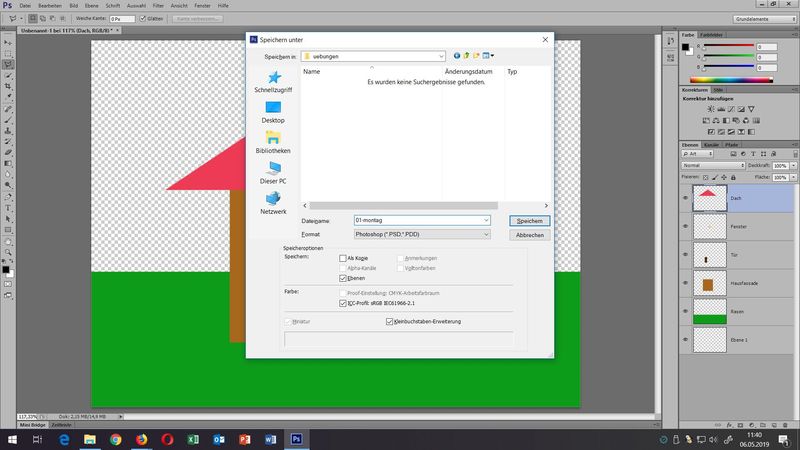Select the Horizontal Type tool

8,208
